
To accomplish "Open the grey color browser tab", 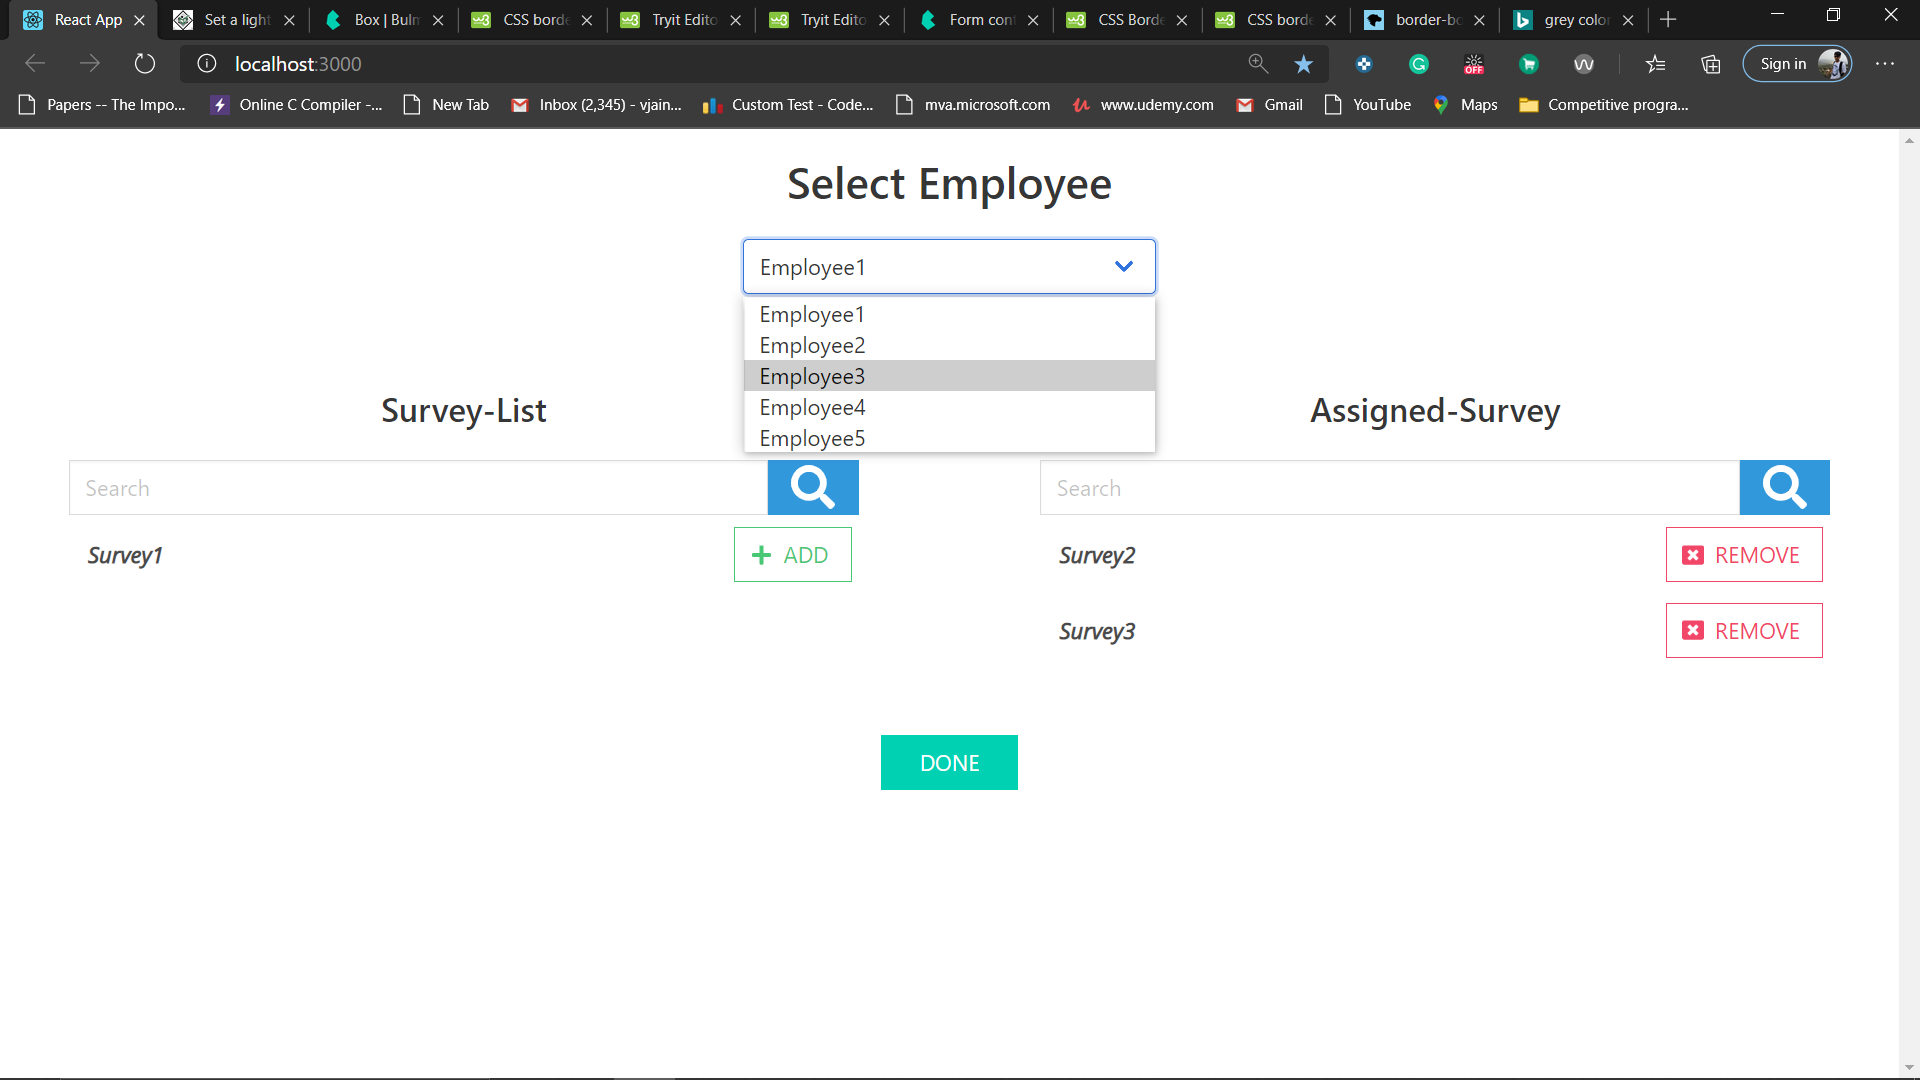I will pos(1575,20).
